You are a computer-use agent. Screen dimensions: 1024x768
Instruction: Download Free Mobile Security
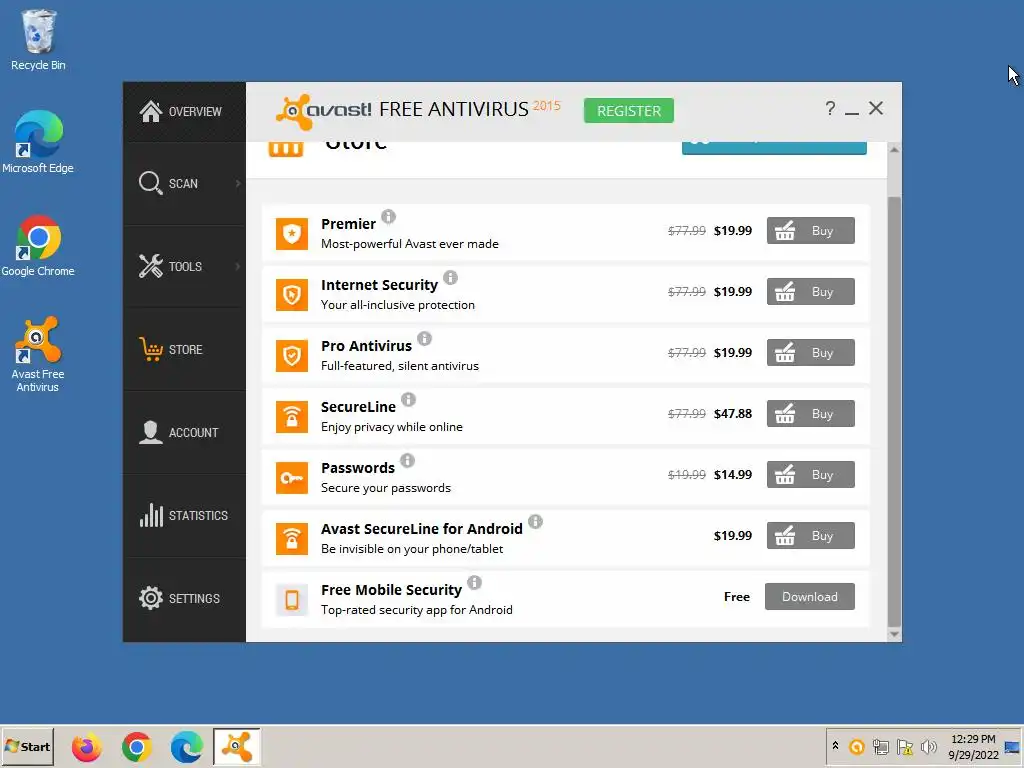click(810, 596)
